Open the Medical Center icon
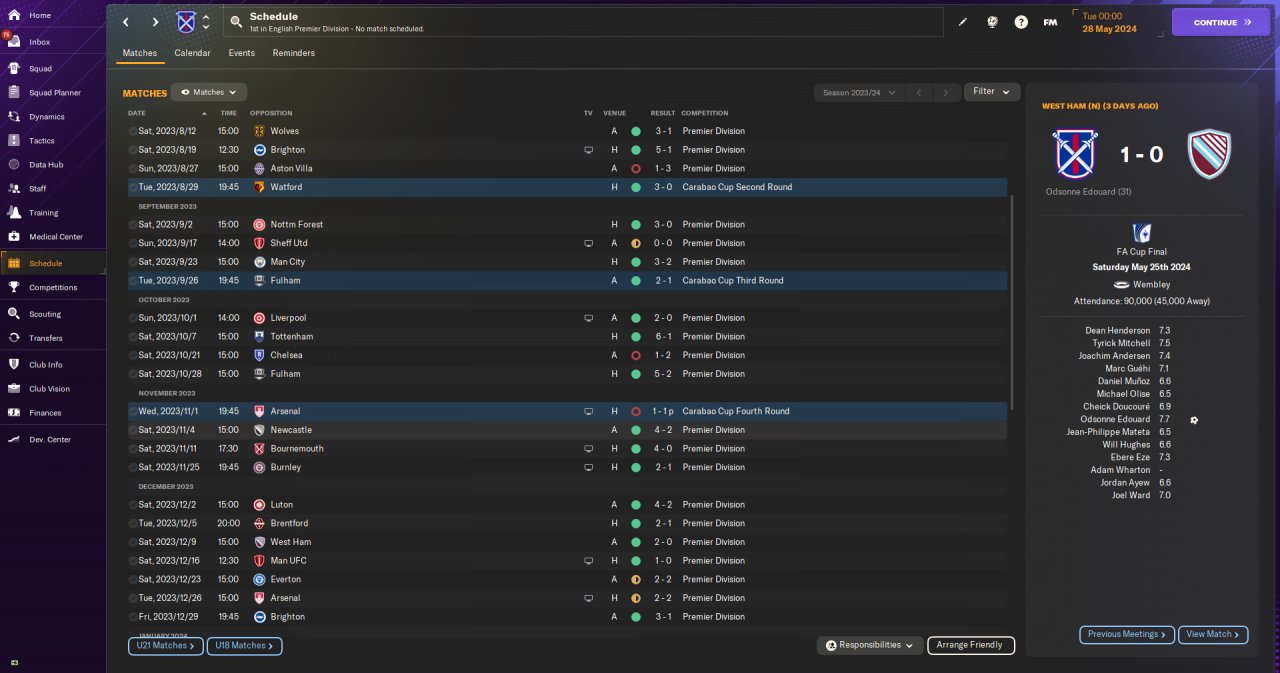This screenshot has height=673, width=1280. [14, 237]
